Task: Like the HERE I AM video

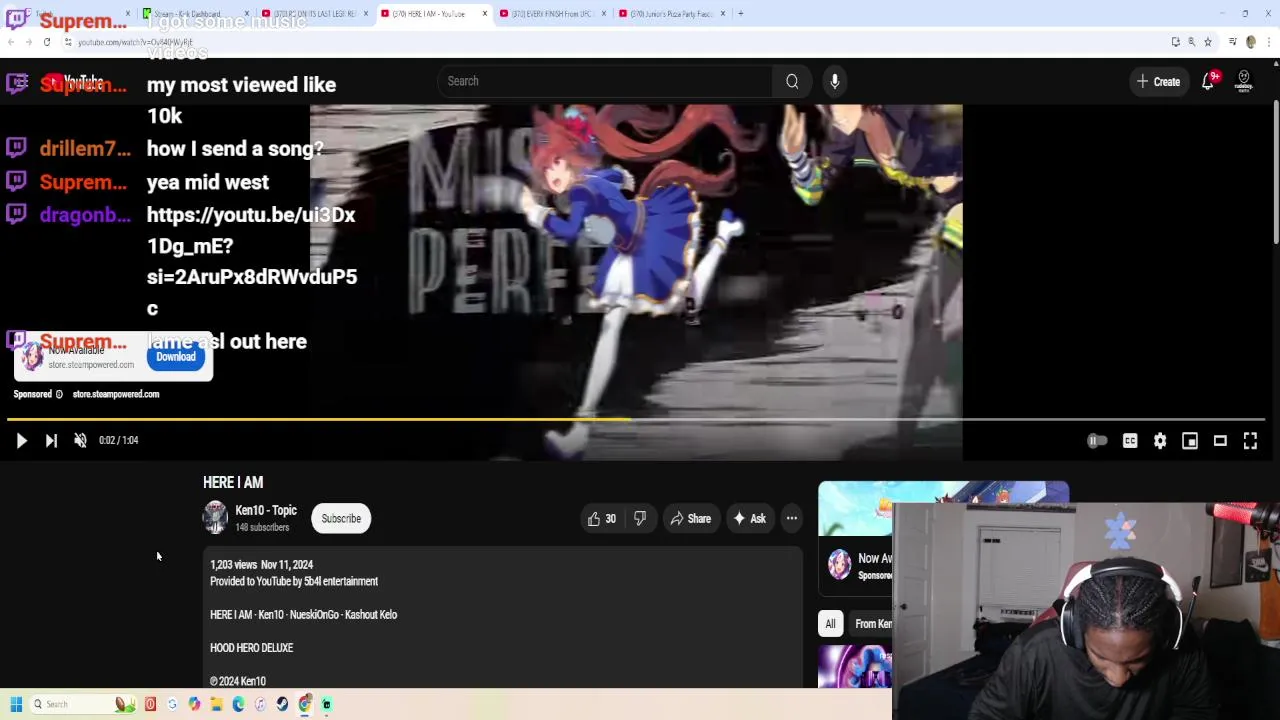Action: pyautogui.click(x=602, y=519)
